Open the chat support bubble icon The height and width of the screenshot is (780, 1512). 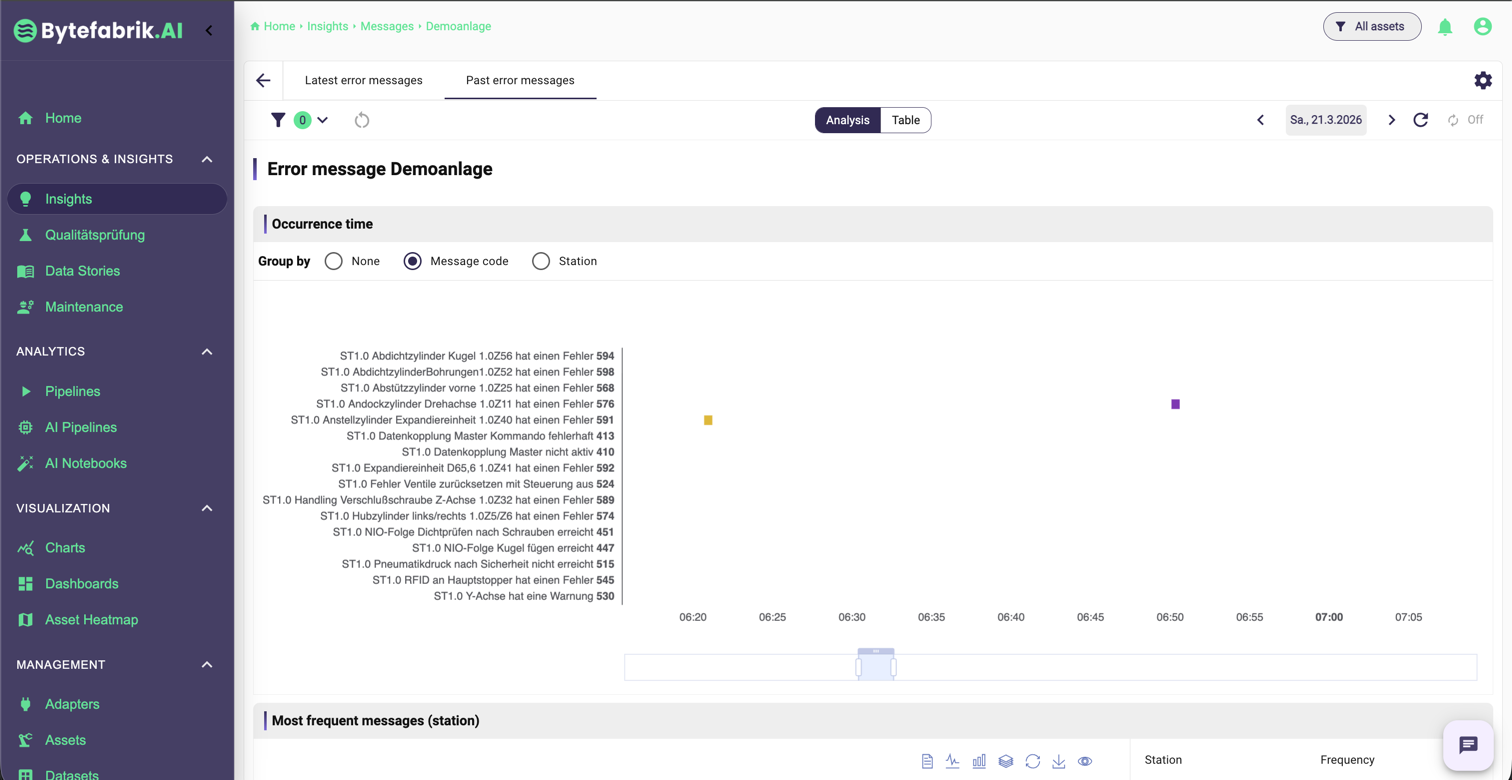(x=1468, y=745)
